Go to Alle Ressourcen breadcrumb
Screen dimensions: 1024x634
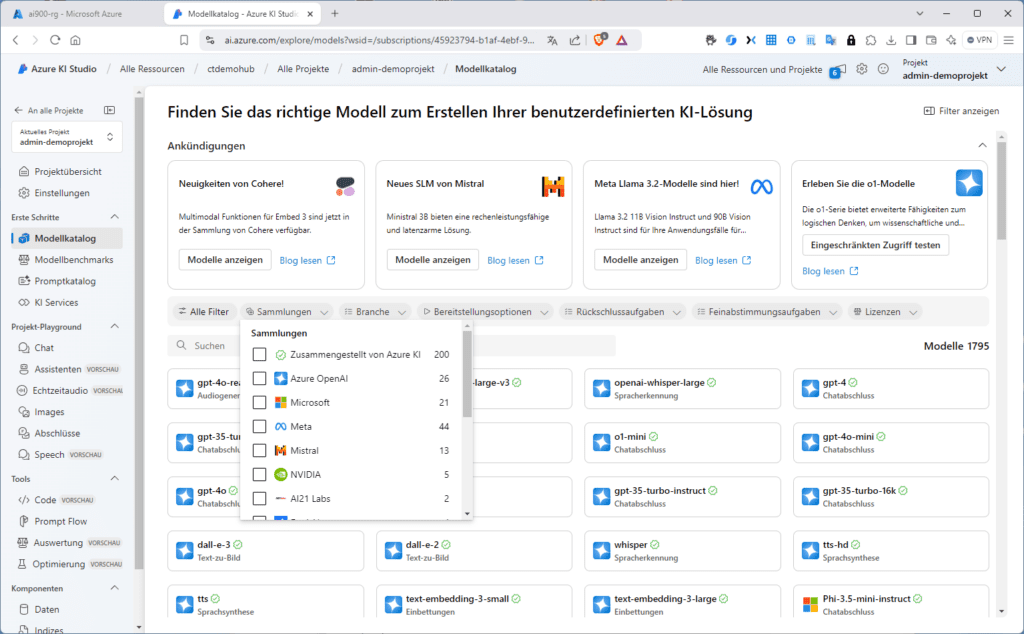[152, 69]
